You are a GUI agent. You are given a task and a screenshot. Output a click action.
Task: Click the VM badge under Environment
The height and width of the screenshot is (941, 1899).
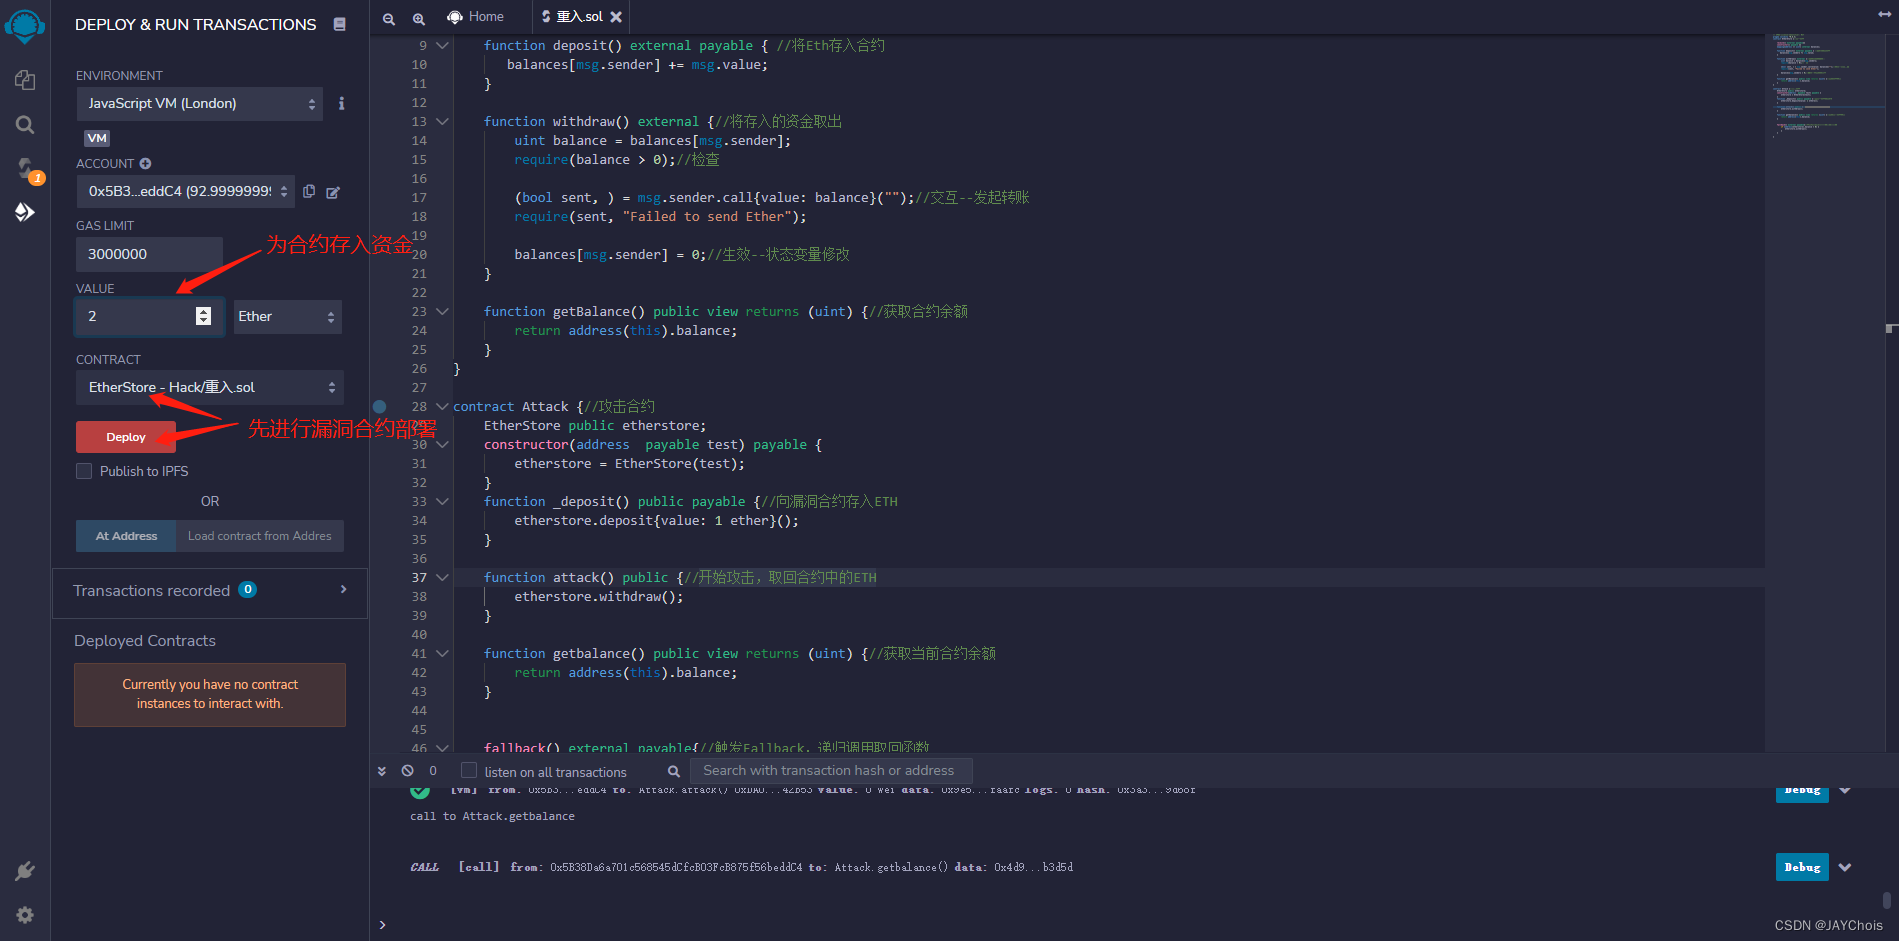(97, 138)
